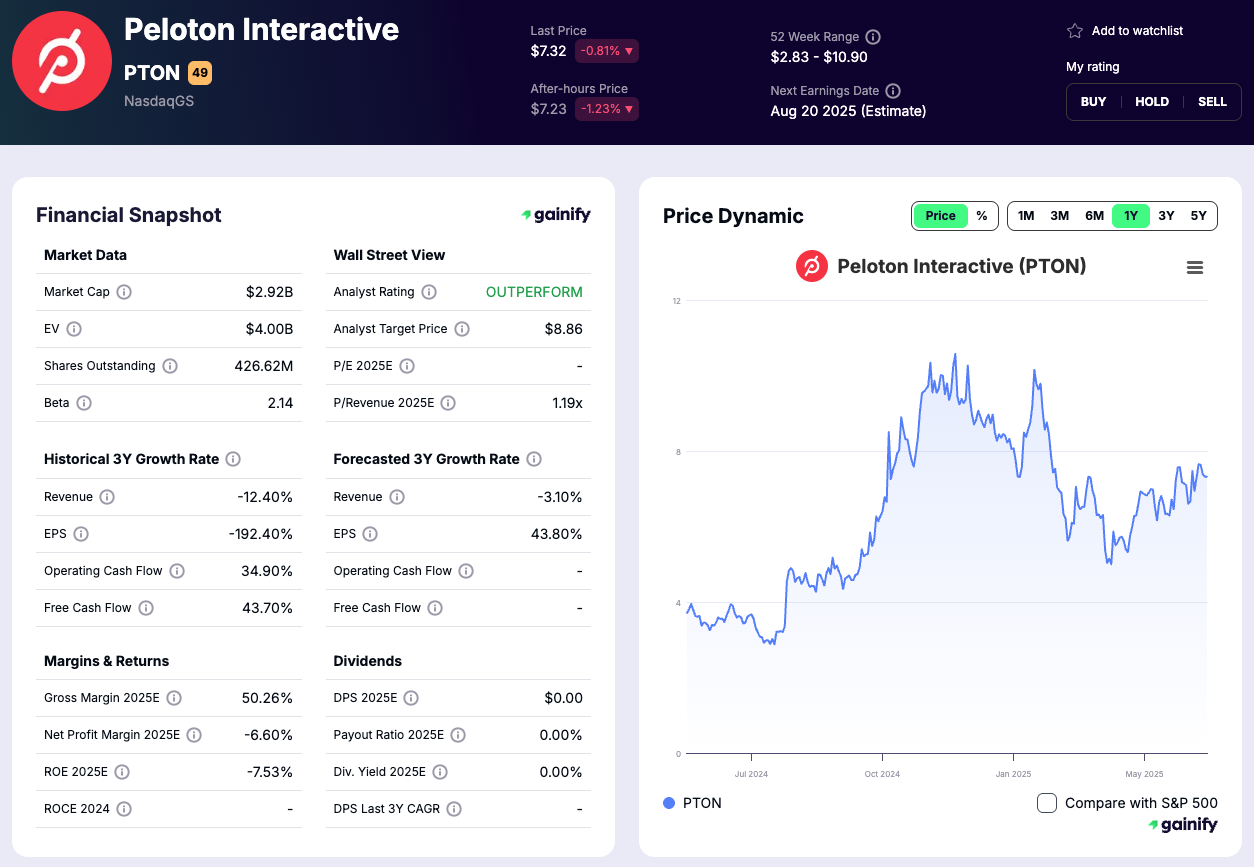Toggle the PTON series in chart legend
The width and height of the screenshot is (1254, 867).
click(692, 803)
